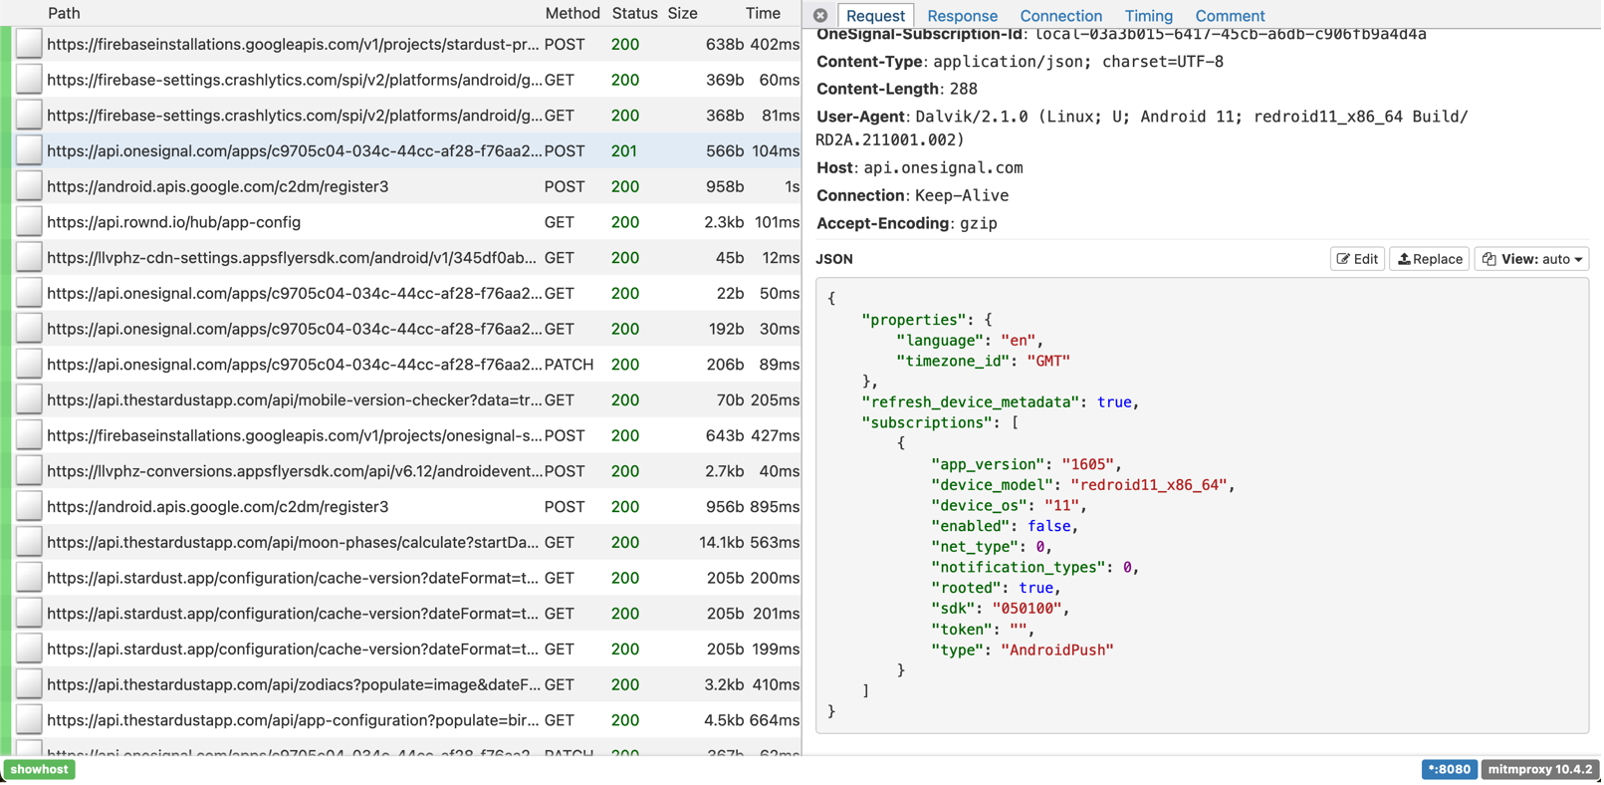Click icon of selected onesignal POST 201 flow
This screenshot has width=1604, height=785.
coord(29,151)
